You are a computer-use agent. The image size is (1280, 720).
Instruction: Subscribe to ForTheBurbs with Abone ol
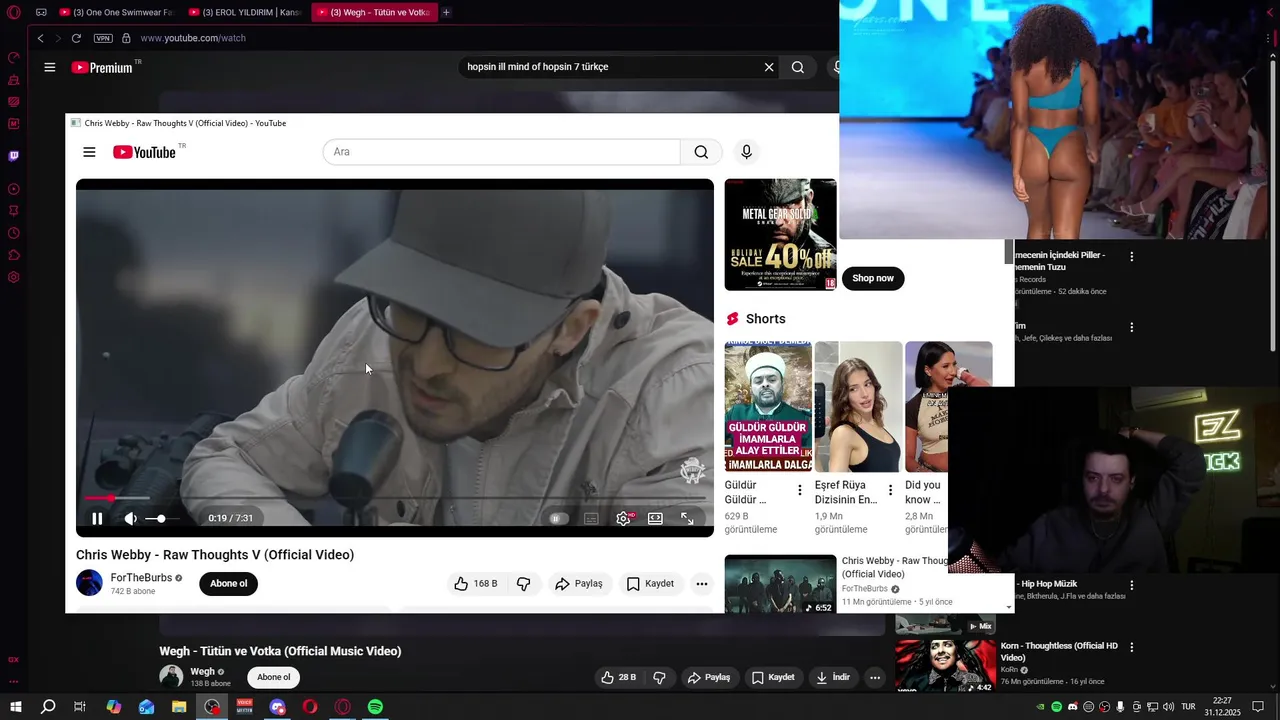(228, 584)
